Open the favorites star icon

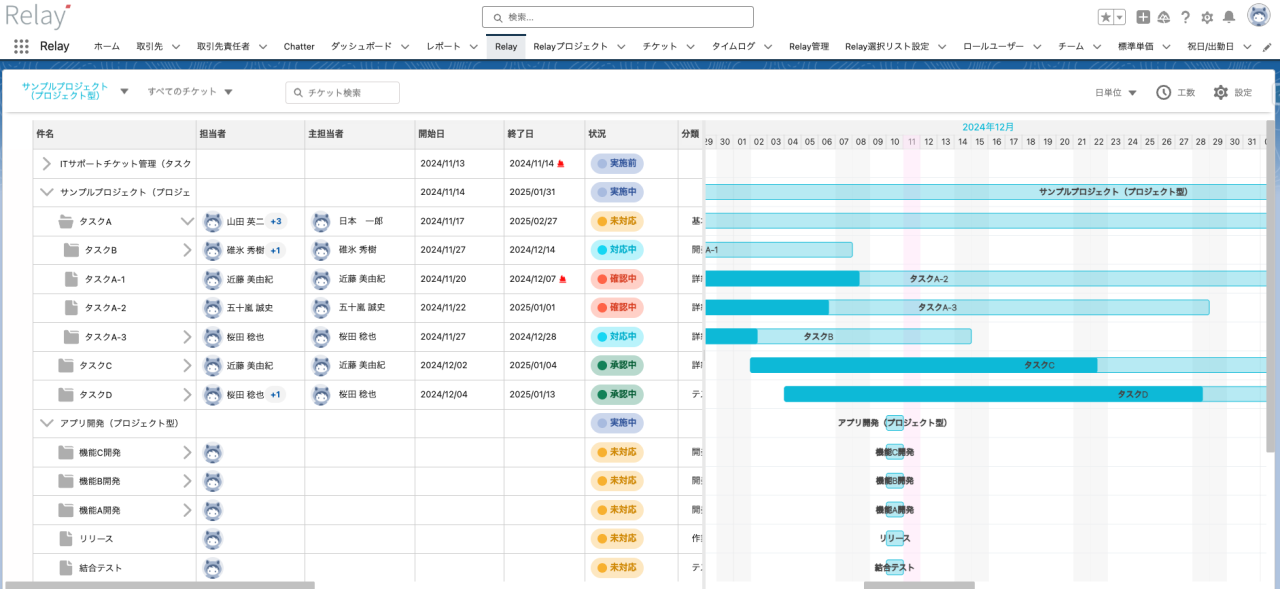1106,17
